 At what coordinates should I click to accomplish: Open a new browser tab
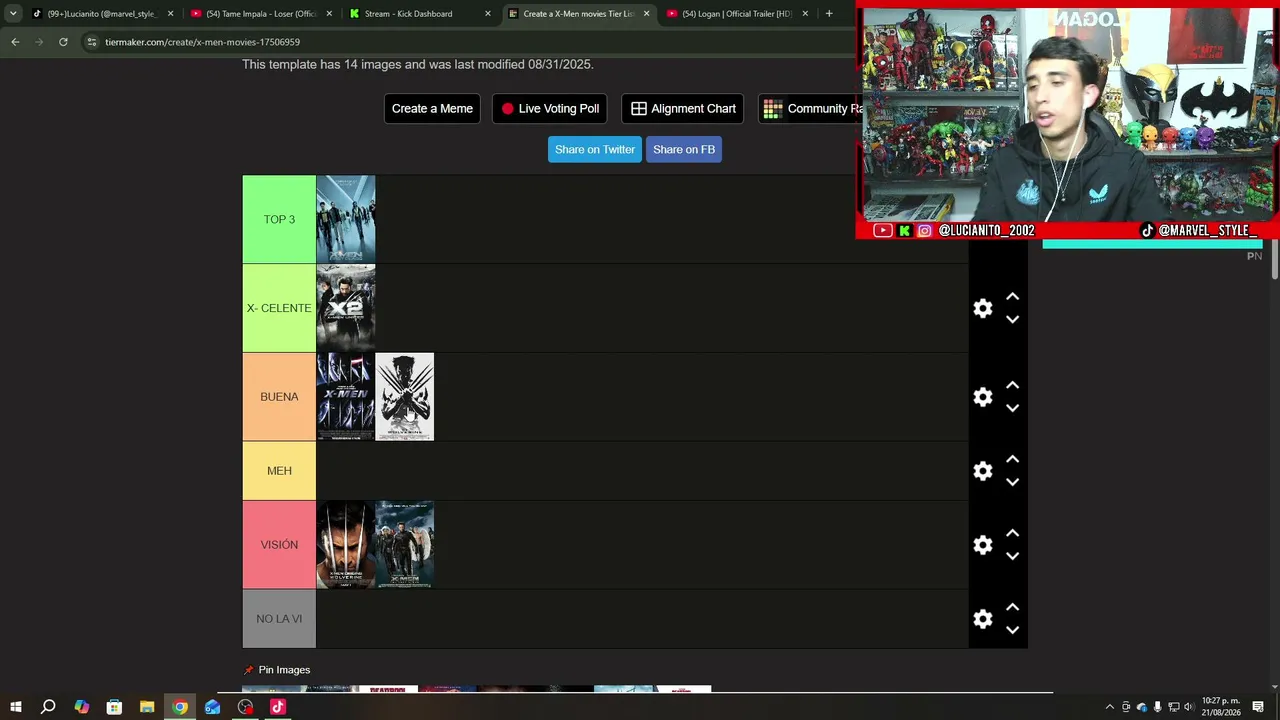(x=829, y=14)
